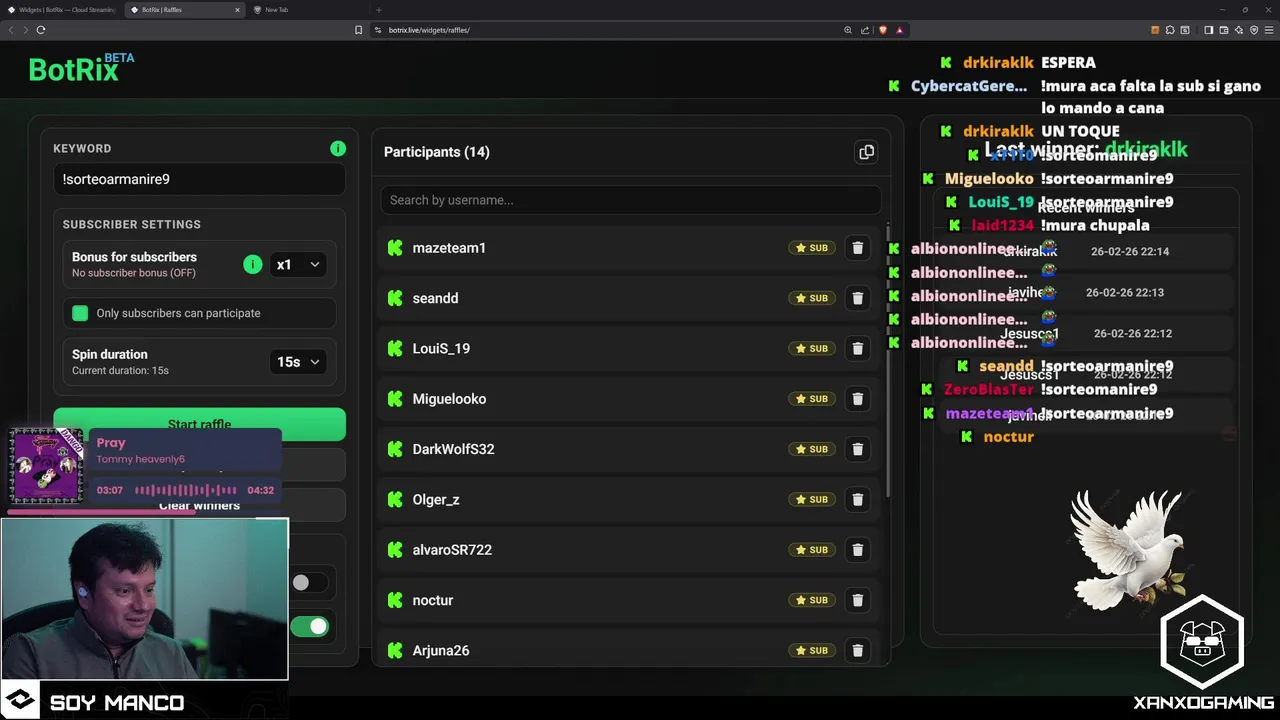The image size is (1280, 720).
Task: Click the keyword field !sorteoarmanire9
Action: pyautogui.click(x=200, y=179)
